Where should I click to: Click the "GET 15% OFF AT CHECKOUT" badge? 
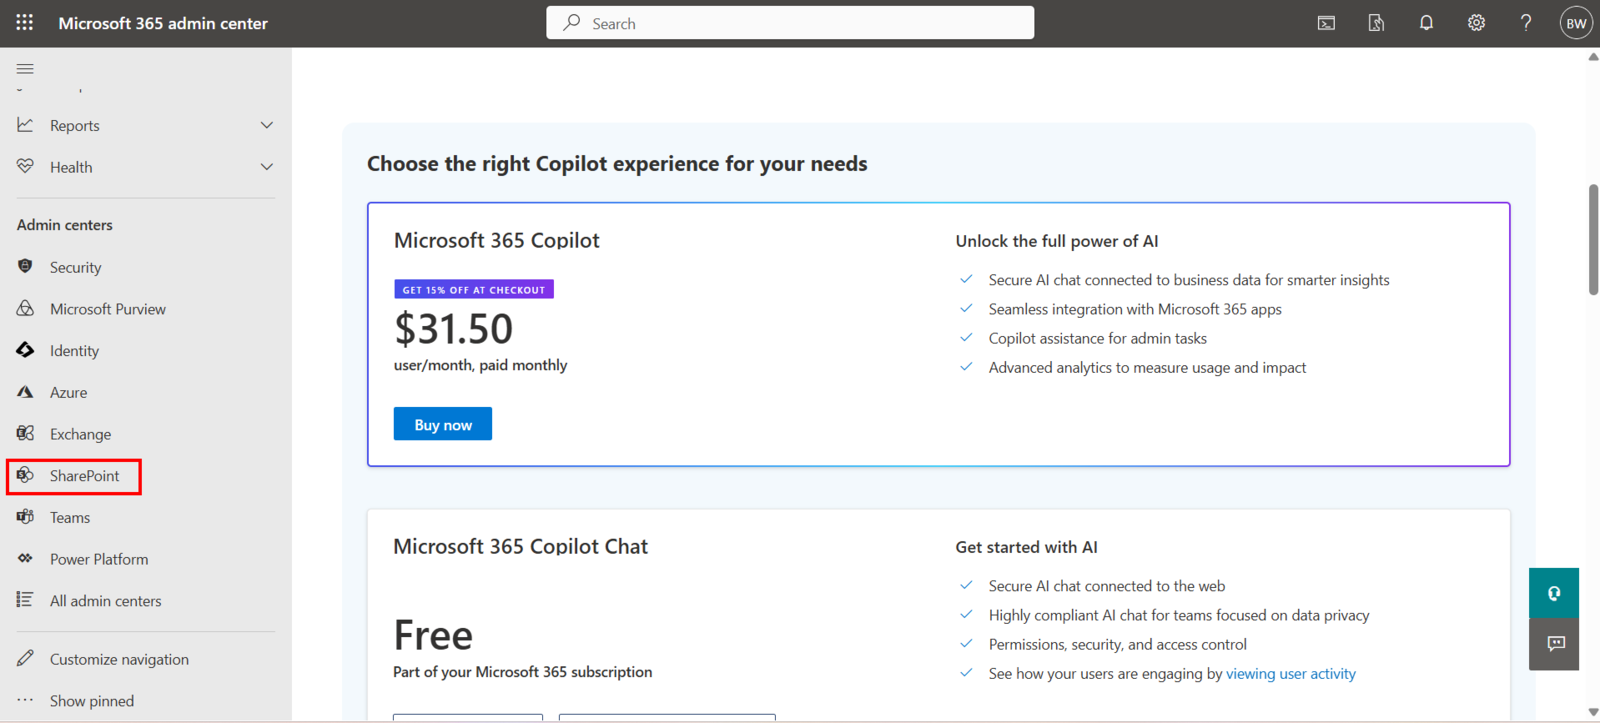(474, 290)
